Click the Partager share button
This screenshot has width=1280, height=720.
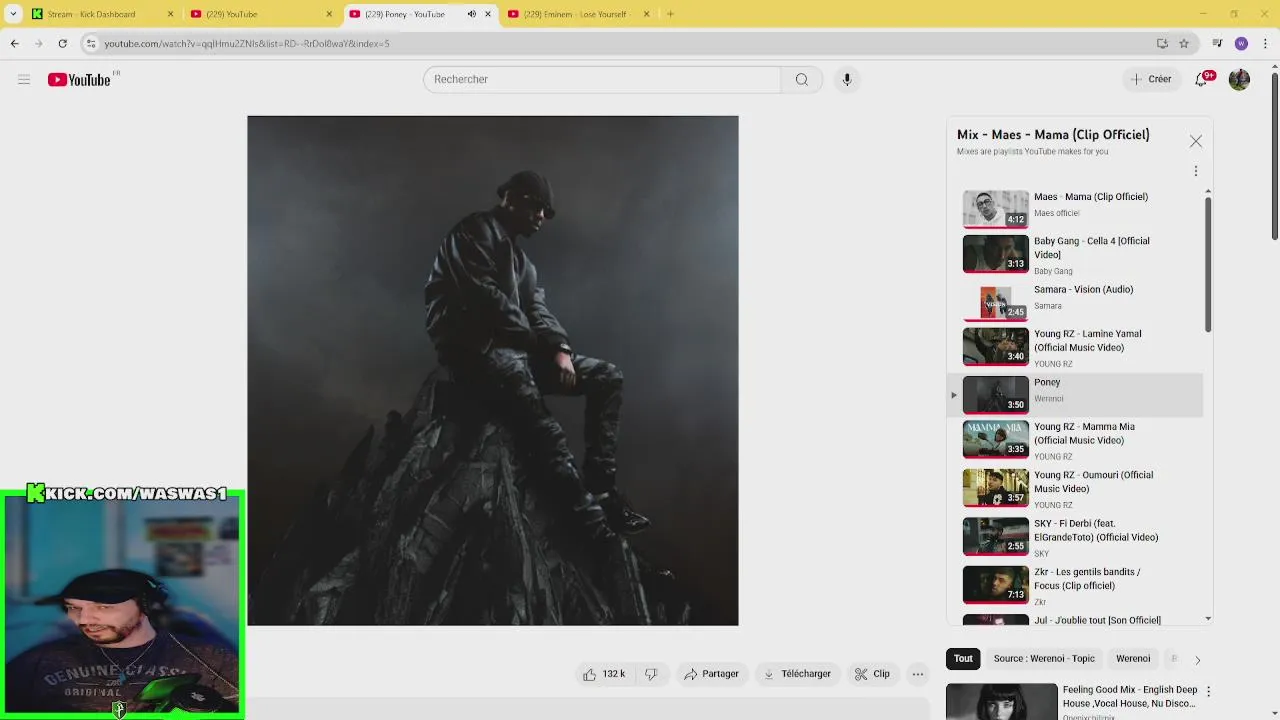pos(711,674)
